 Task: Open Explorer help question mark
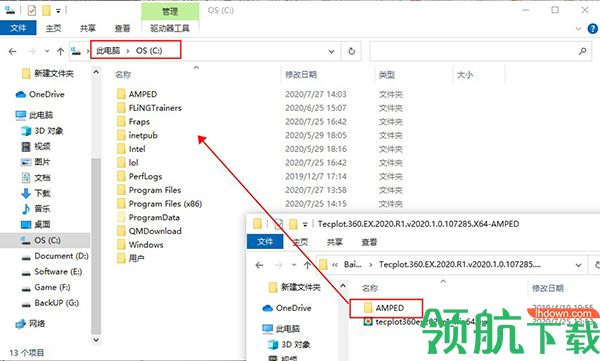(x=593, y=28)
